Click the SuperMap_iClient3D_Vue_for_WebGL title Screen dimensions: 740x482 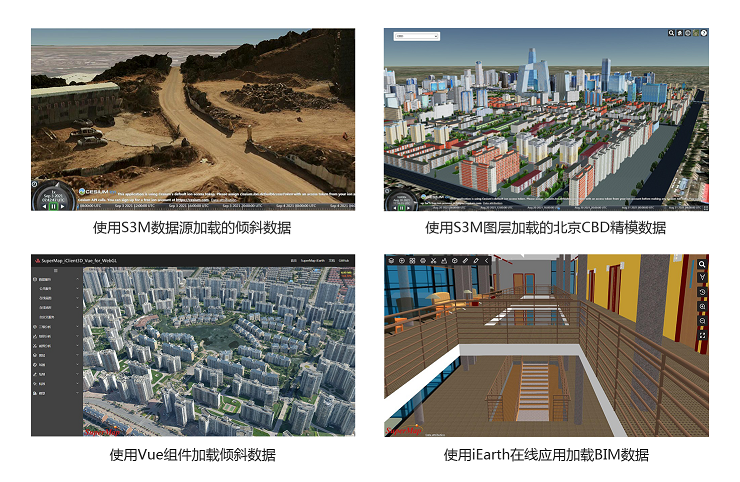(x=79, y=261)
